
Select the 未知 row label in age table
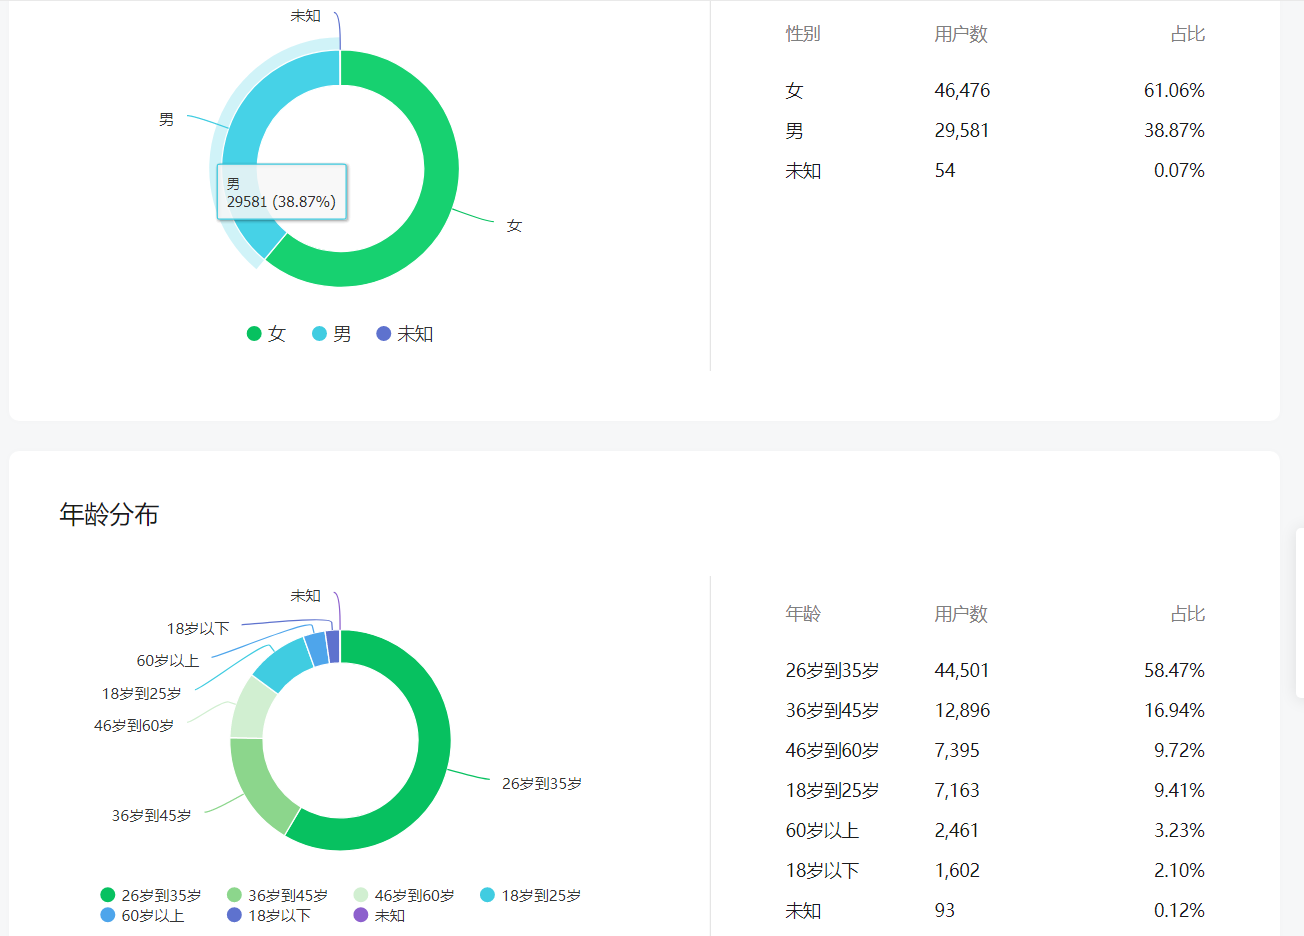point(803,911)
